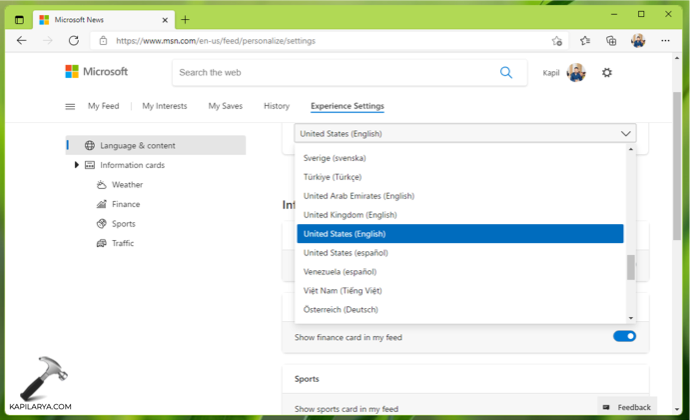This screenshot has height=420, width=690.
Task: Turn off the finance card toggle
Action: (x=624, y=337)
